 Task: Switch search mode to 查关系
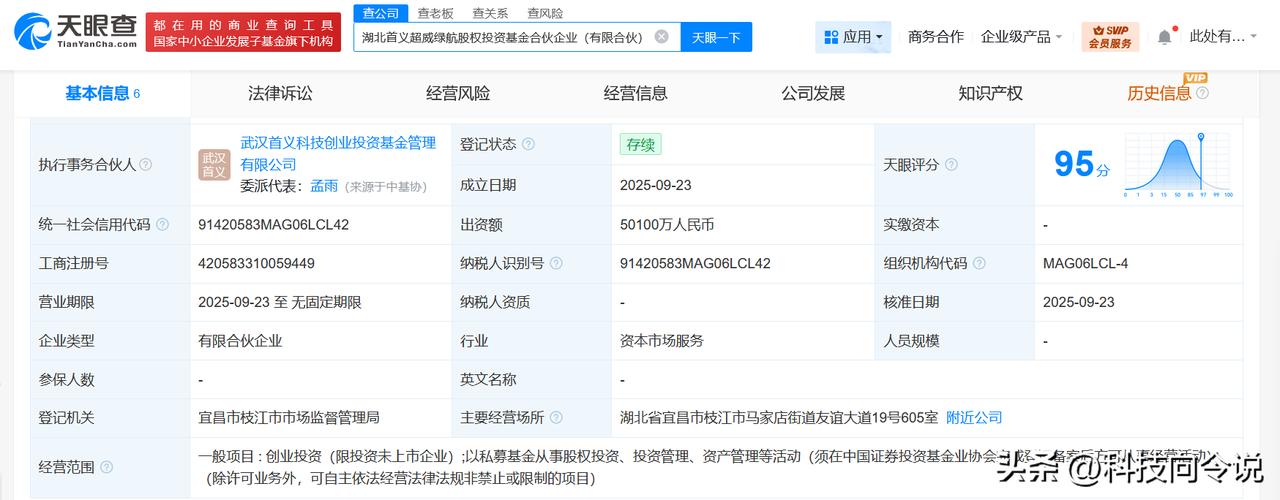pyautogui.click(x=490, y=13)
